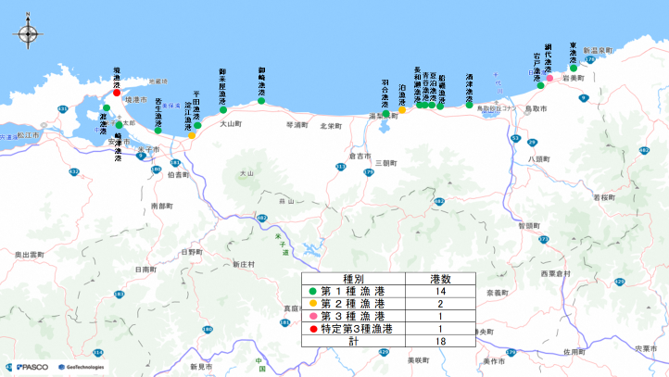Click yellow 第2種漁港 legend dot
Viewport: 669px width, 377px height.
click(313, 304)
